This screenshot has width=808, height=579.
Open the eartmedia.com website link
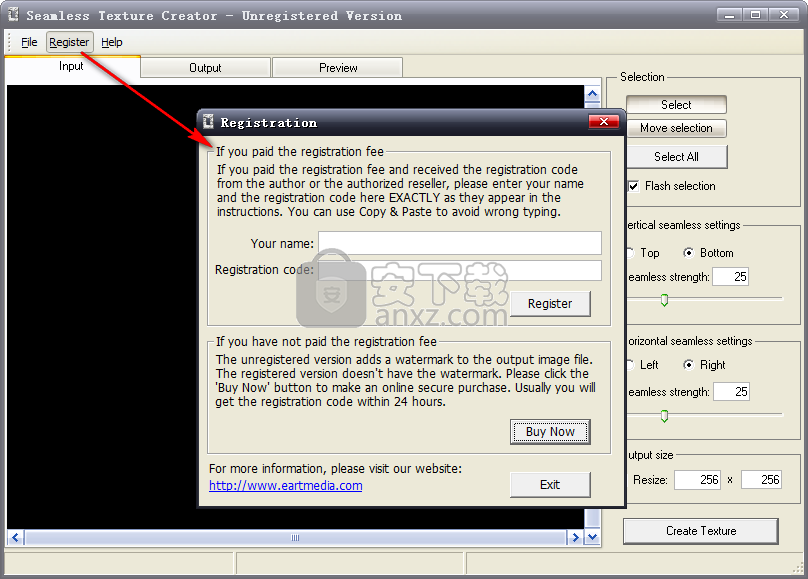(x=285, y=486)
